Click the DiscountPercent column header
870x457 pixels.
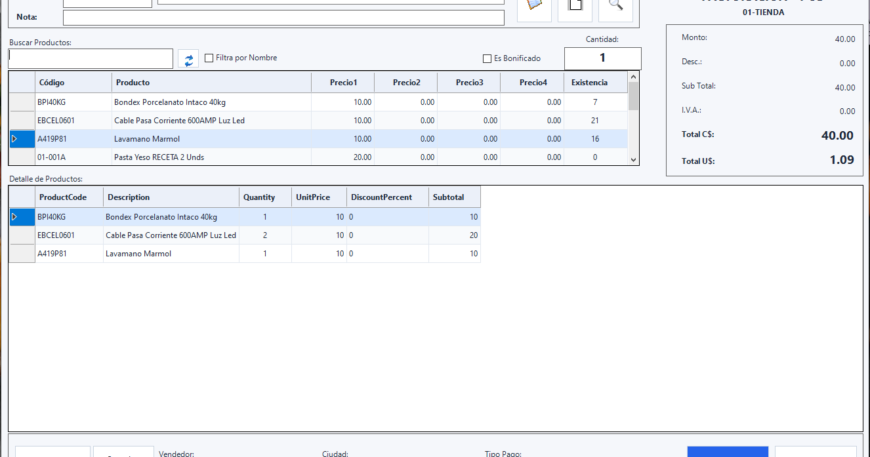pos(387,197)
